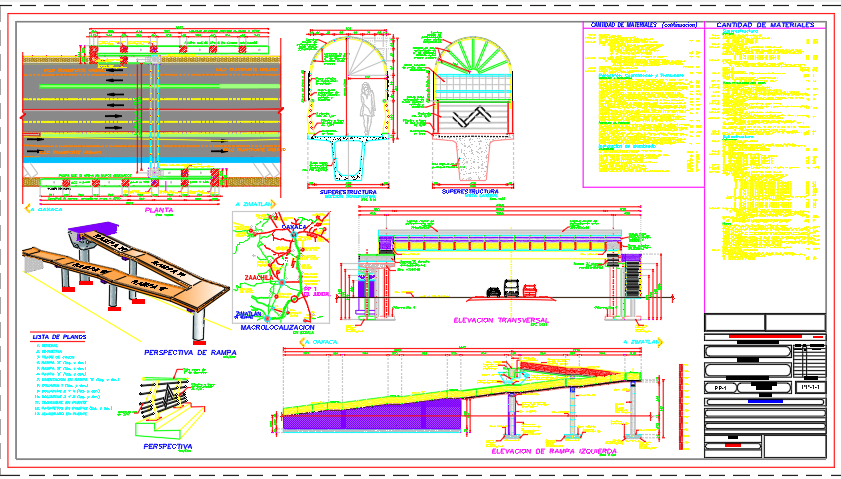Viewport: 841px width, 479px height.
Task: Click the fan-shaped roof arch in the right section
Action: (477, 59)
